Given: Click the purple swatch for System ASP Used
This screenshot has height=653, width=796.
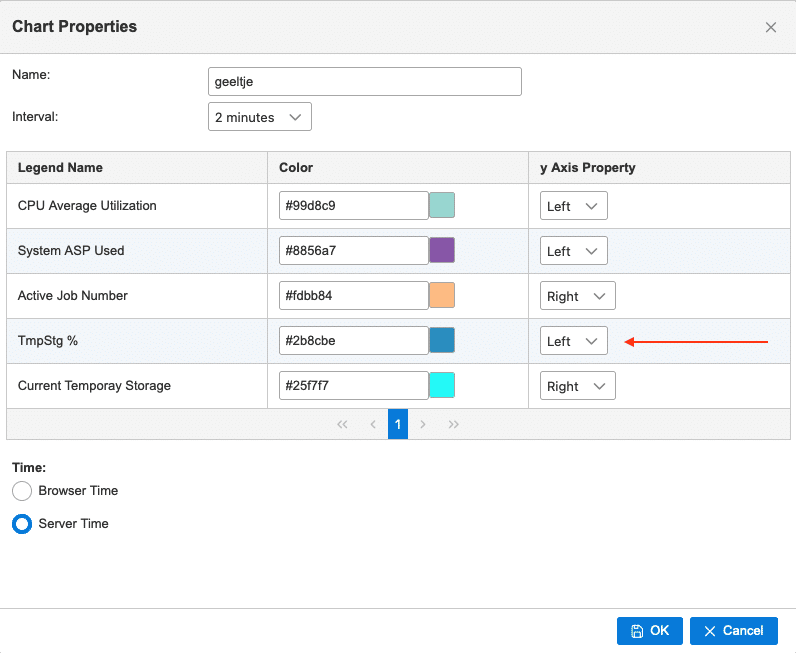Looking at the screenshot, I should (x=442, y=251).
